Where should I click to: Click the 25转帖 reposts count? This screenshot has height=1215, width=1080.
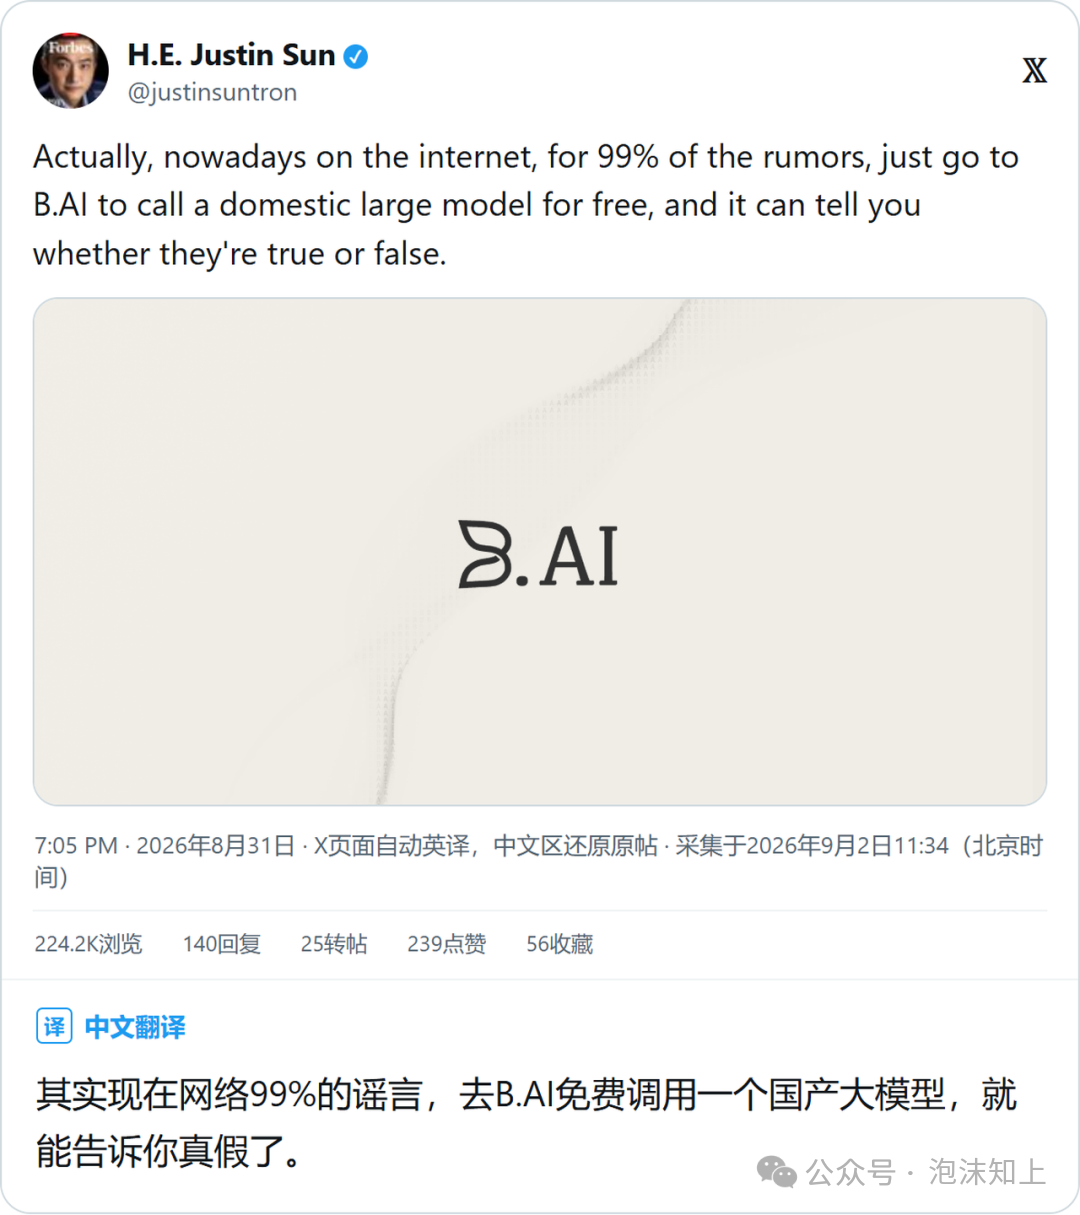click(334, 944)
